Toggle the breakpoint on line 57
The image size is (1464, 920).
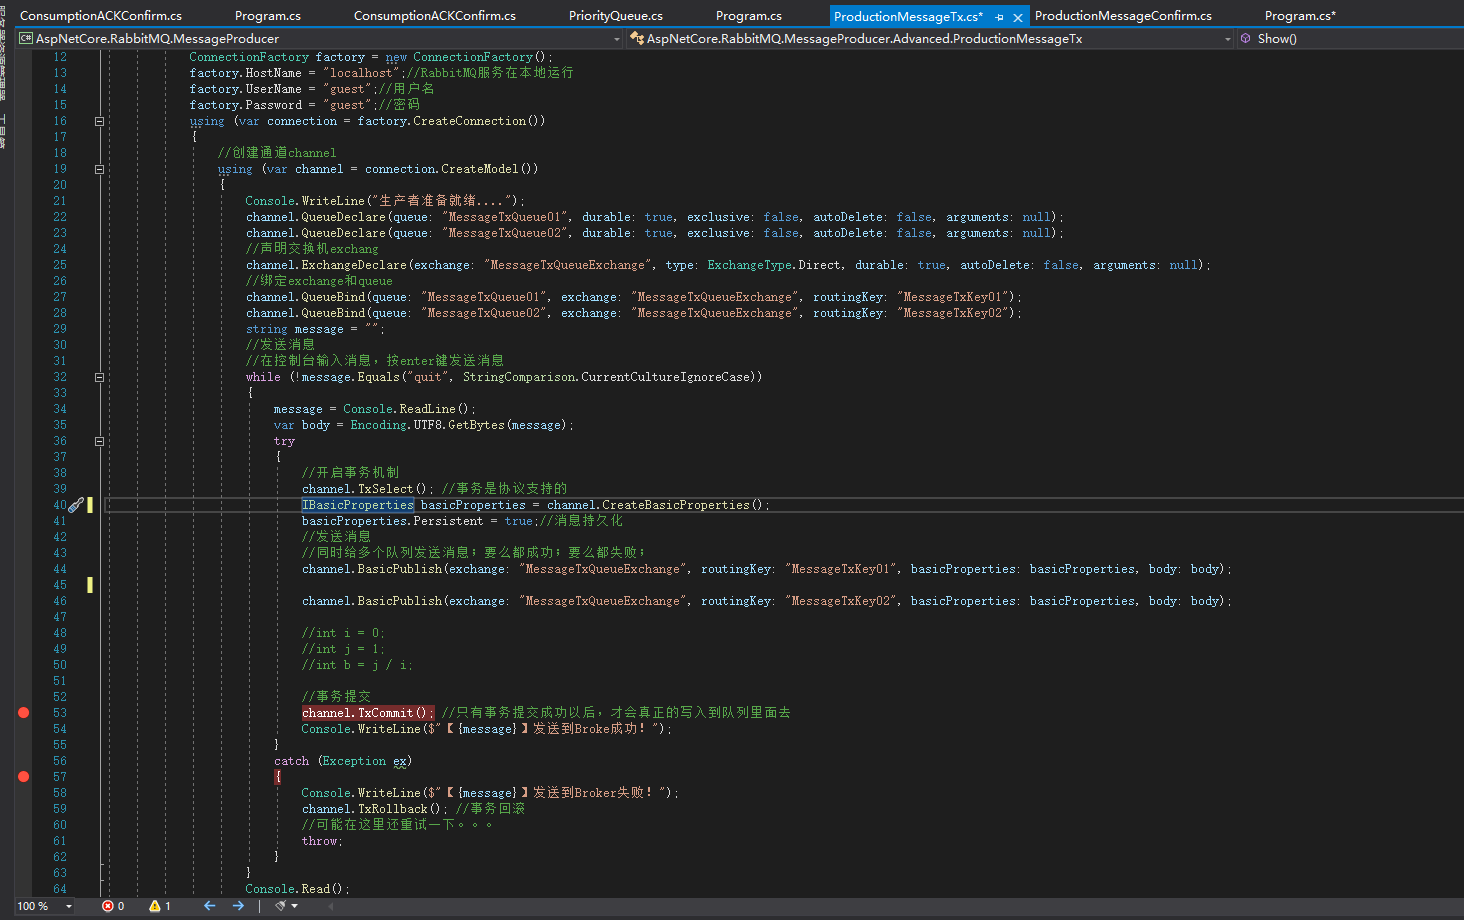[x=24, y=775]
